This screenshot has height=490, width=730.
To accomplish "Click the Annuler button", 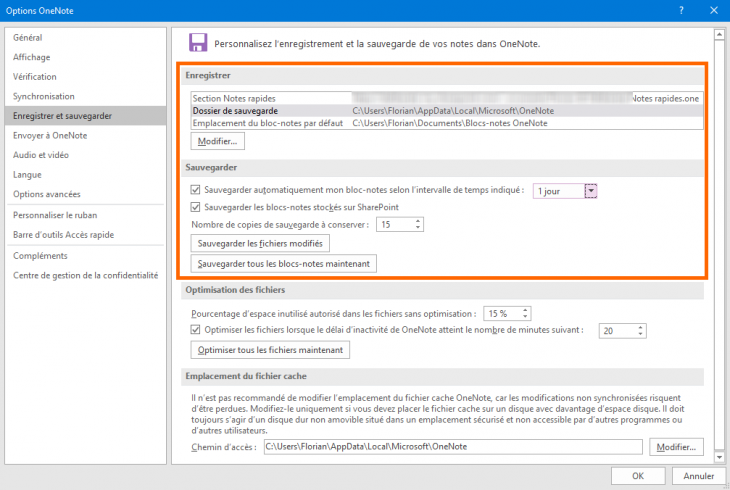I will coord(698,476).
